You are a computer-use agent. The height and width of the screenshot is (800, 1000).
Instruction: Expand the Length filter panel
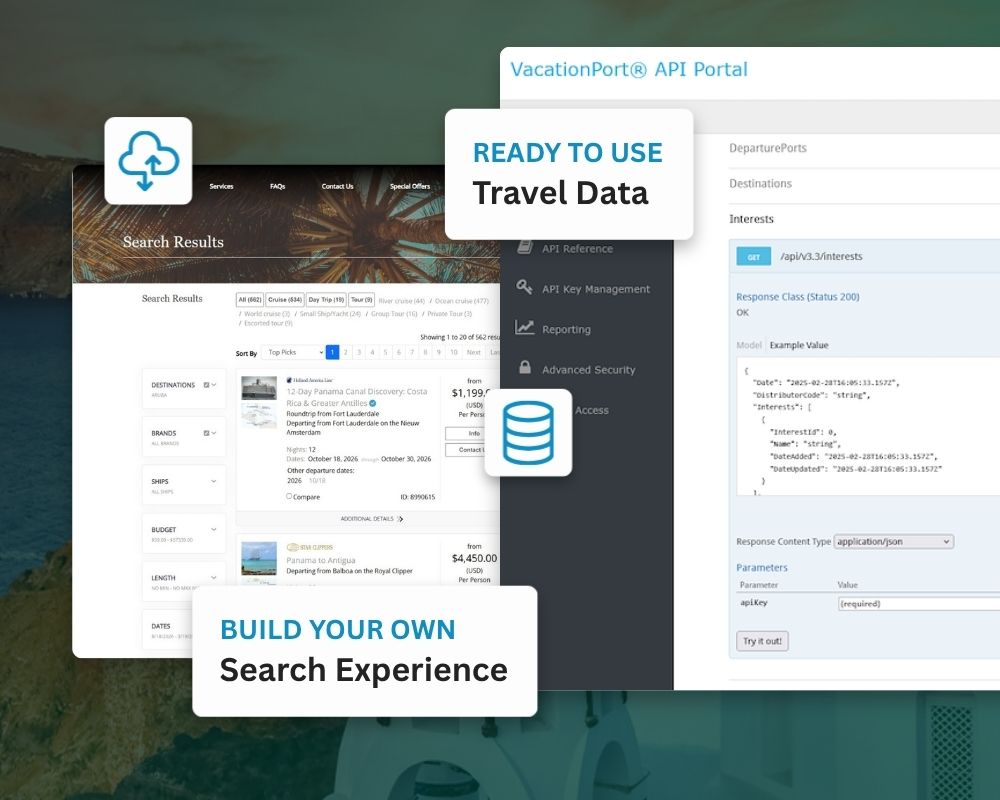(184, 582)
